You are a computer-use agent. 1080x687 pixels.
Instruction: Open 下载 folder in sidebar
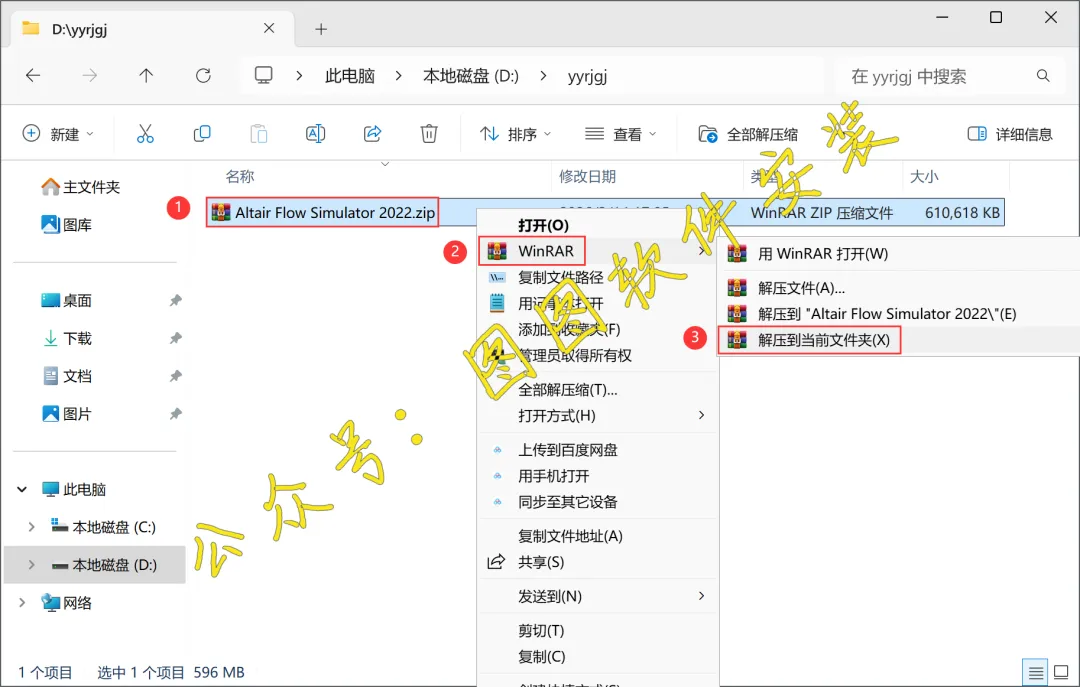pos(66,338)
